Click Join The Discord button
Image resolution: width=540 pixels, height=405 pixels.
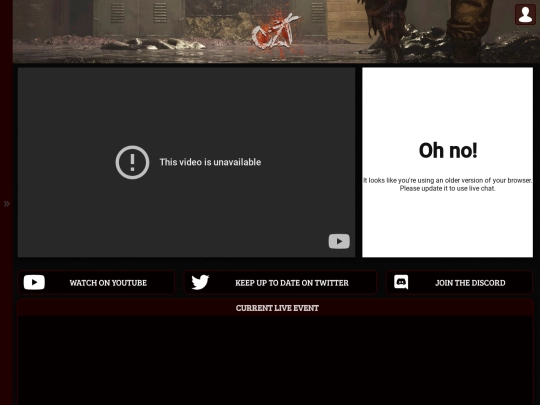point(459,282)
